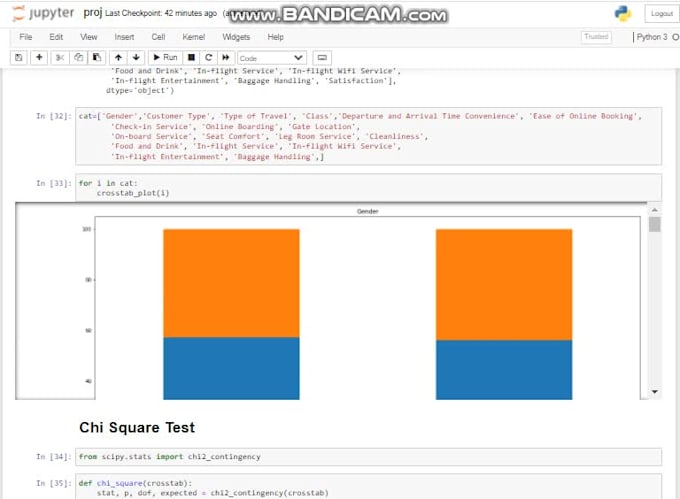Click the In [34] scipy import cell
This screenshot has width=680, height=499.
tap(369, 457)
